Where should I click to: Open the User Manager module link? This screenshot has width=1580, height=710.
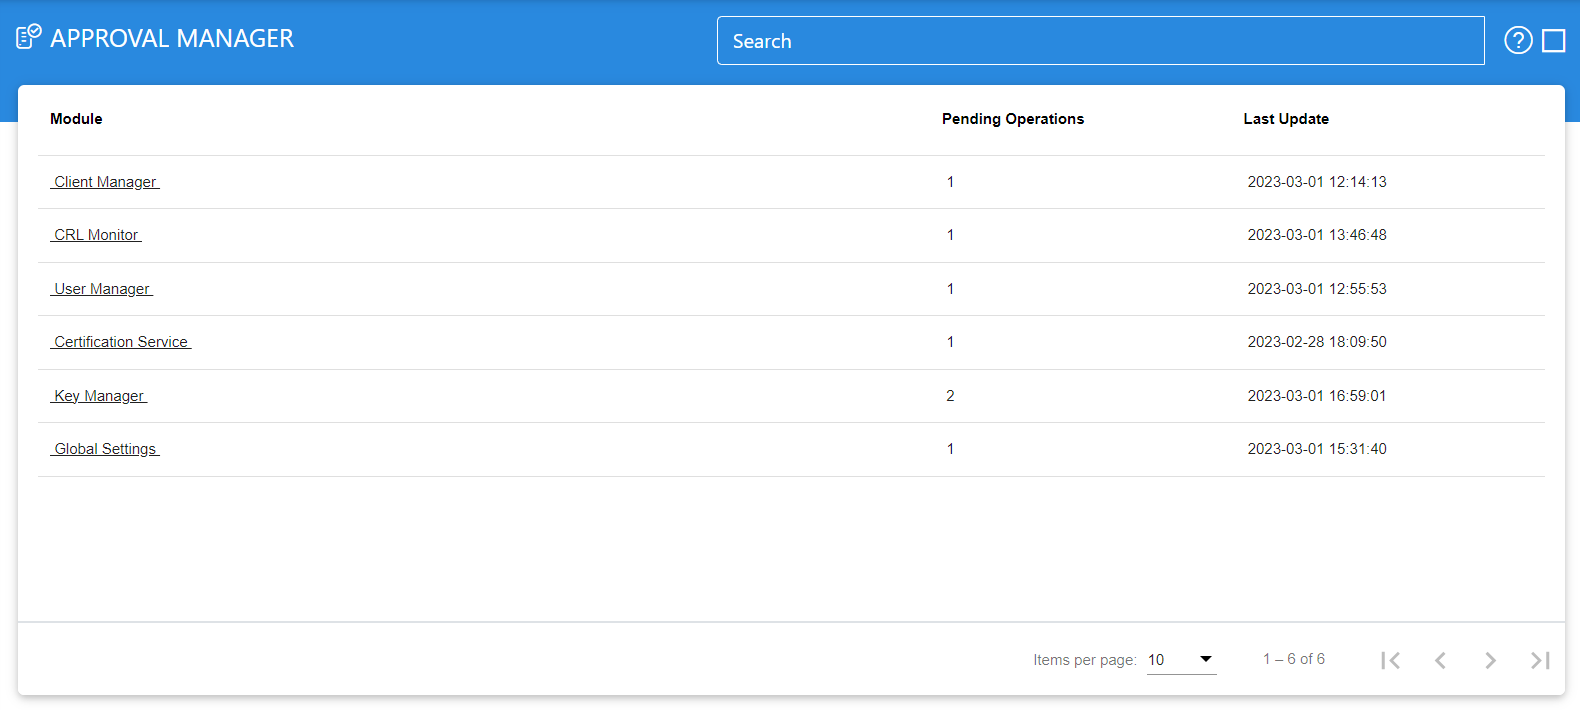102,289
